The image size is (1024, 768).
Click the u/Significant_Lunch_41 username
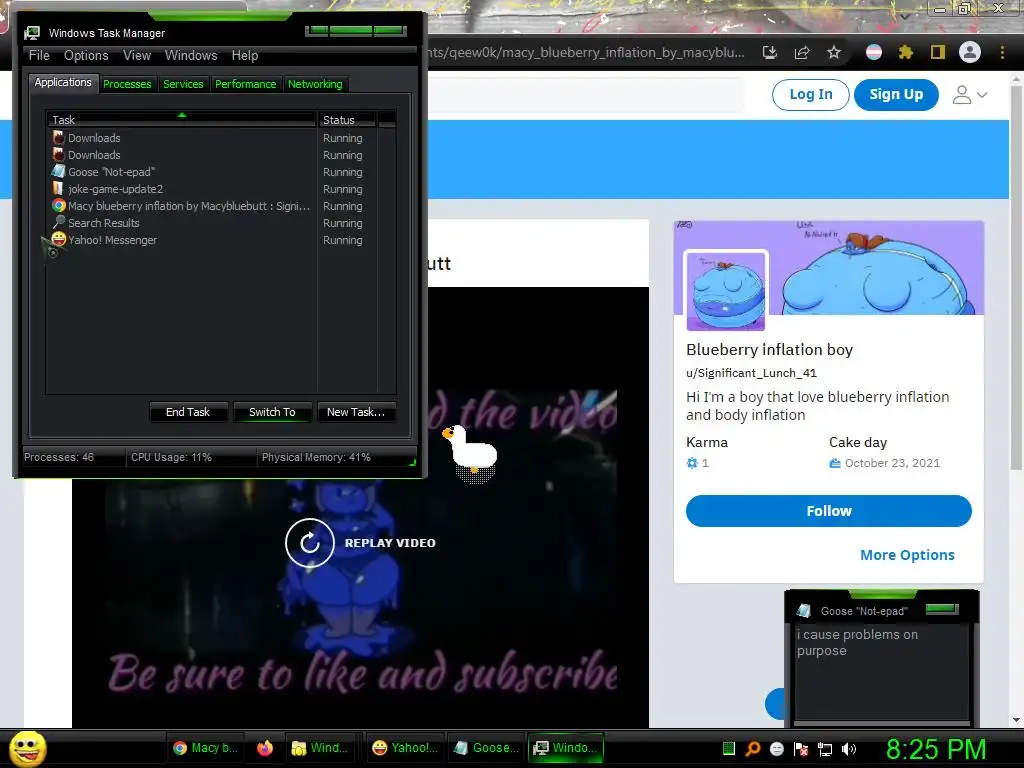(x=751, y=373)
